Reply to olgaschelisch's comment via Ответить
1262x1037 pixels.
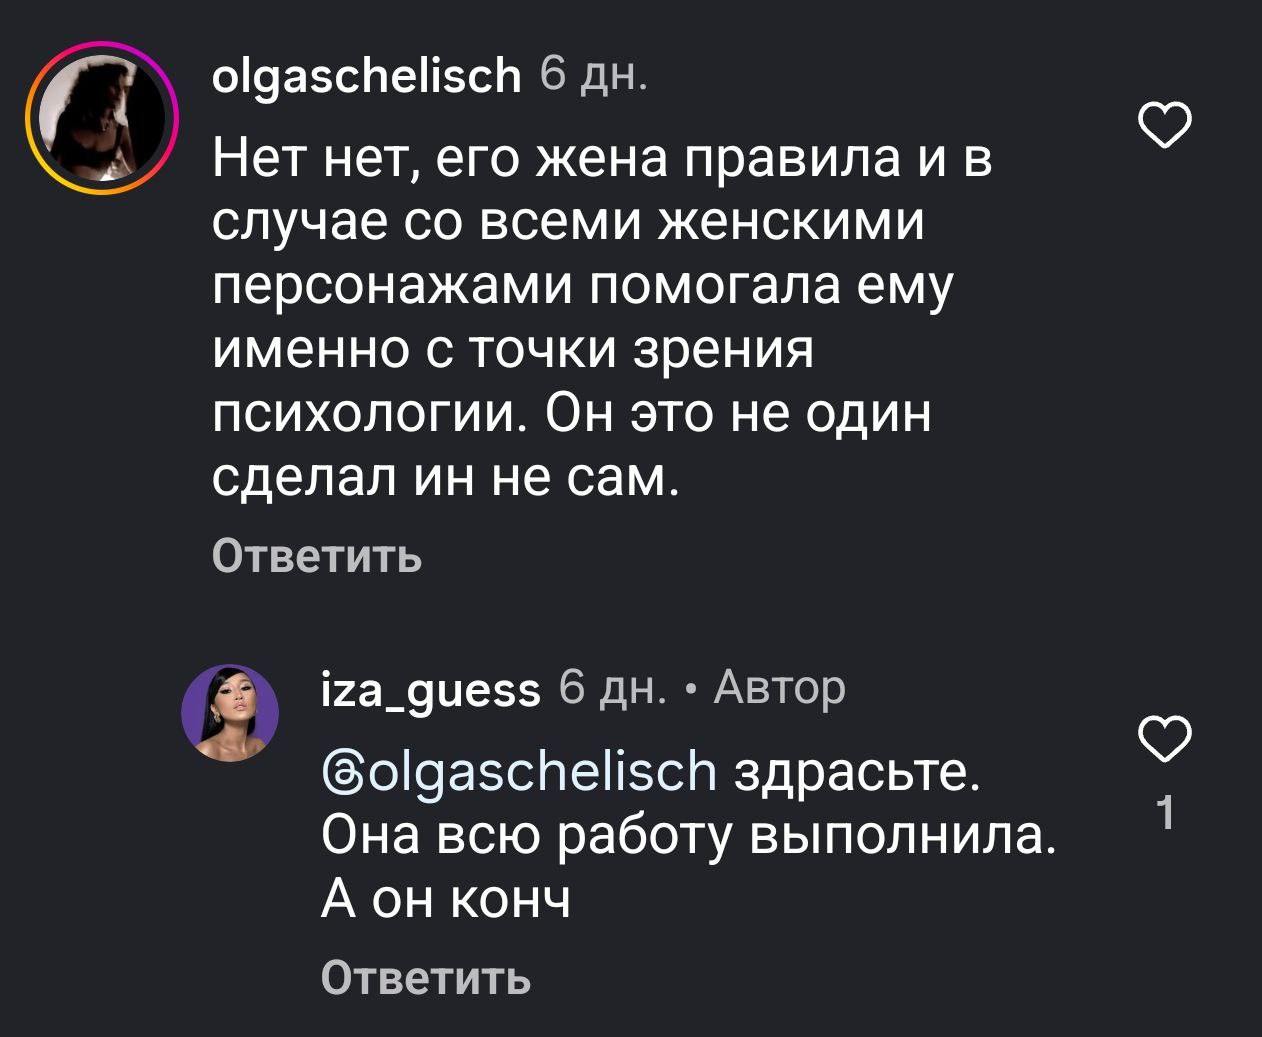(317, 556)
